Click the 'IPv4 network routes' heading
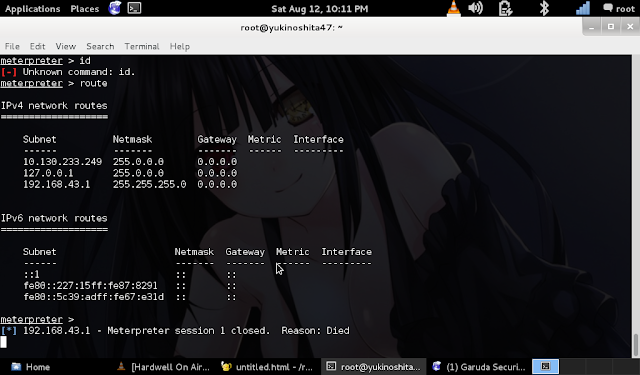The width and height of the screenshot is (640, 375). 54,106
